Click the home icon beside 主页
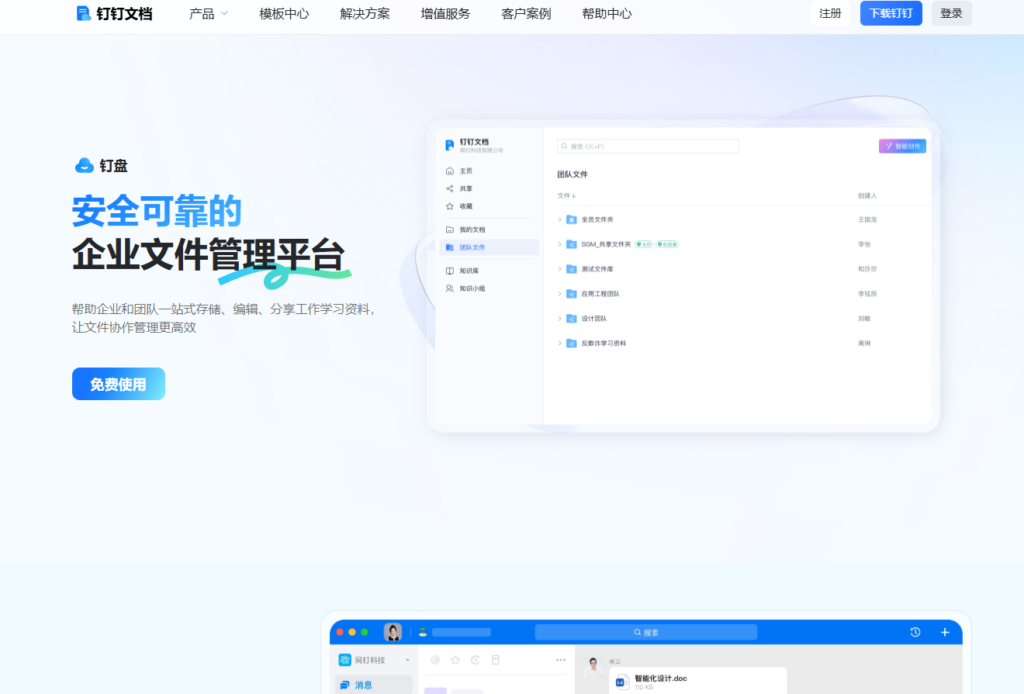 tap(449, 171)
